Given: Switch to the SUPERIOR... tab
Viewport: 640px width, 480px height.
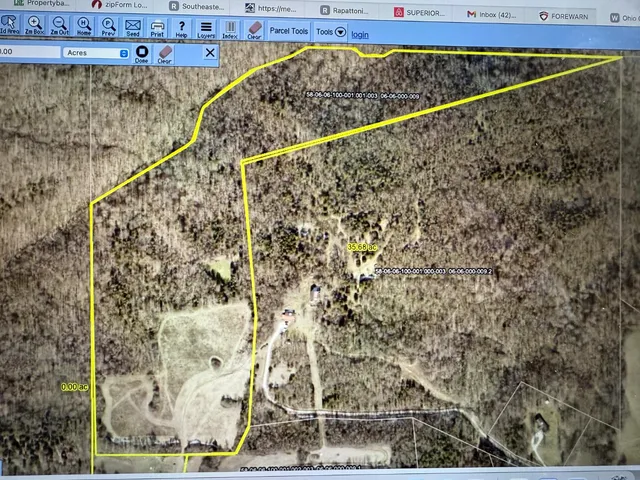Looking at the screenshot, I should pos(419,13).
